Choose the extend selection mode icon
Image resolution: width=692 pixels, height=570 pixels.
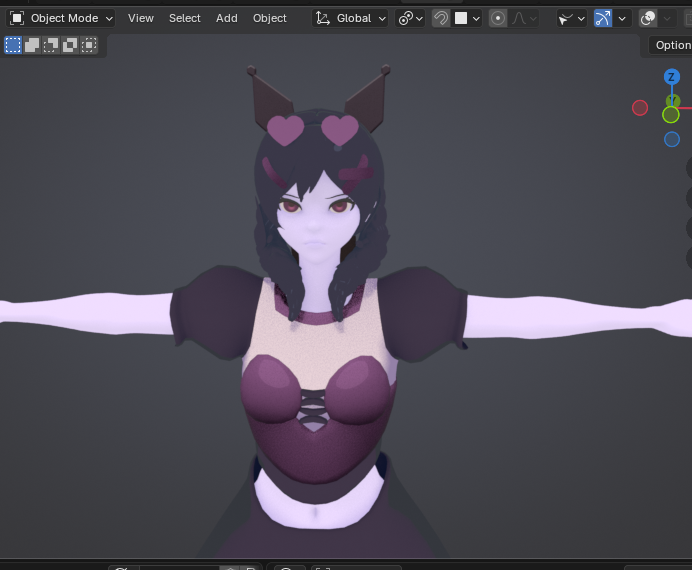pyautogui.click(x=32, y=45)
